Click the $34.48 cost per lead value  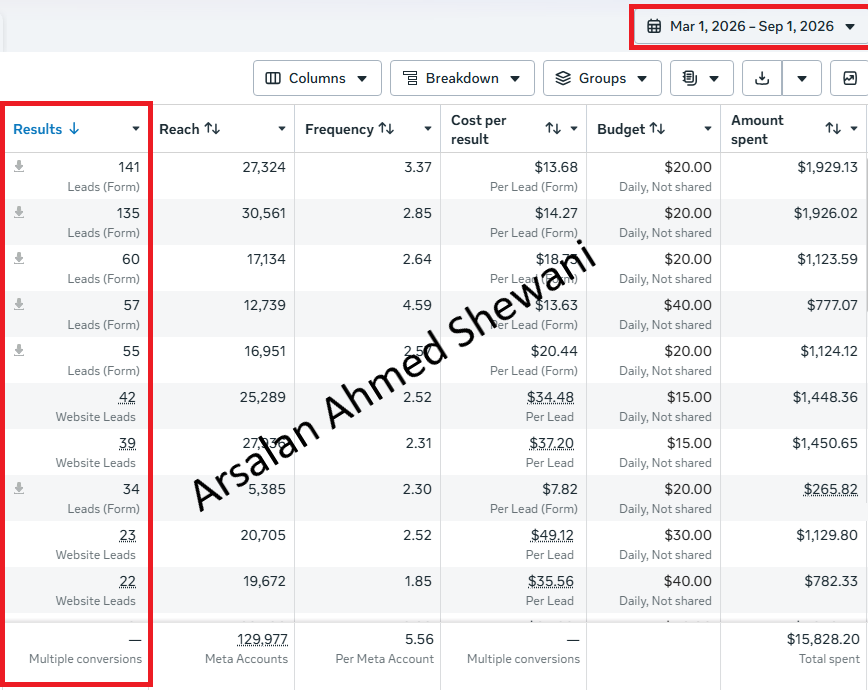click(x=550, y=398)
